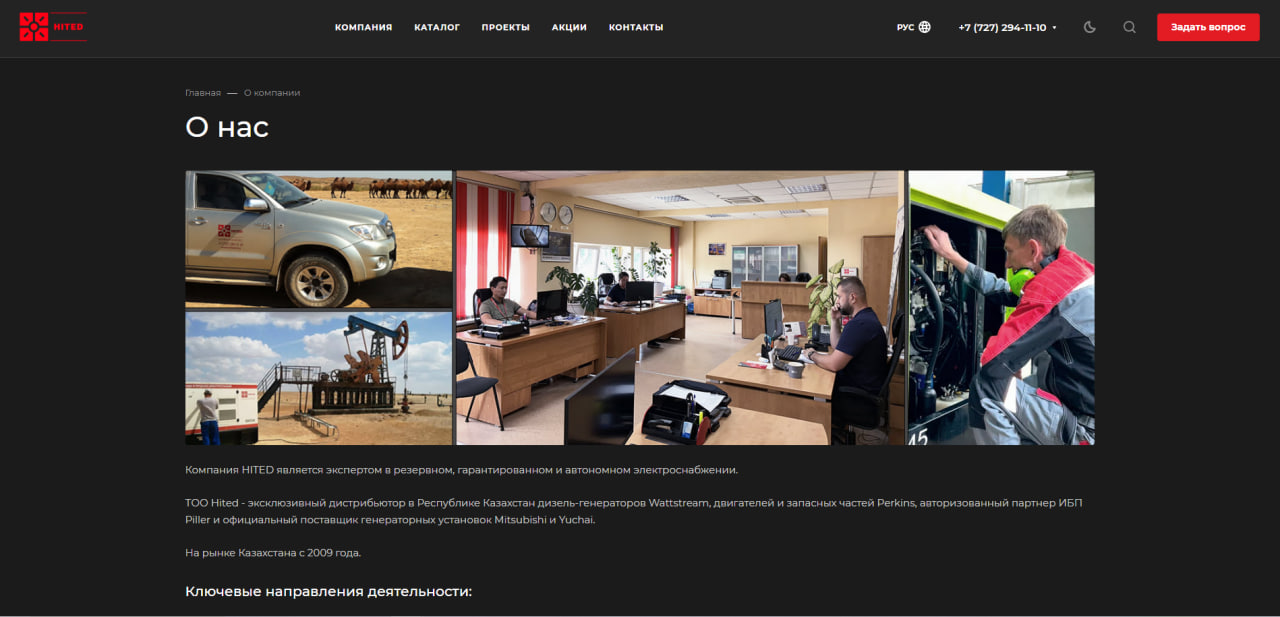The height and width of the screenshot is (617, 1280).
Task: Click the О нас page heading
Action: [227, 127]
